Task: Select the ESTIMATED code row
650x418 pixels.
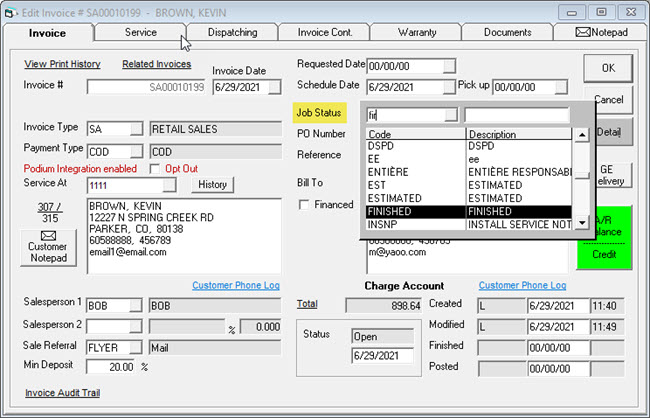Action: [x=469, y=198]
